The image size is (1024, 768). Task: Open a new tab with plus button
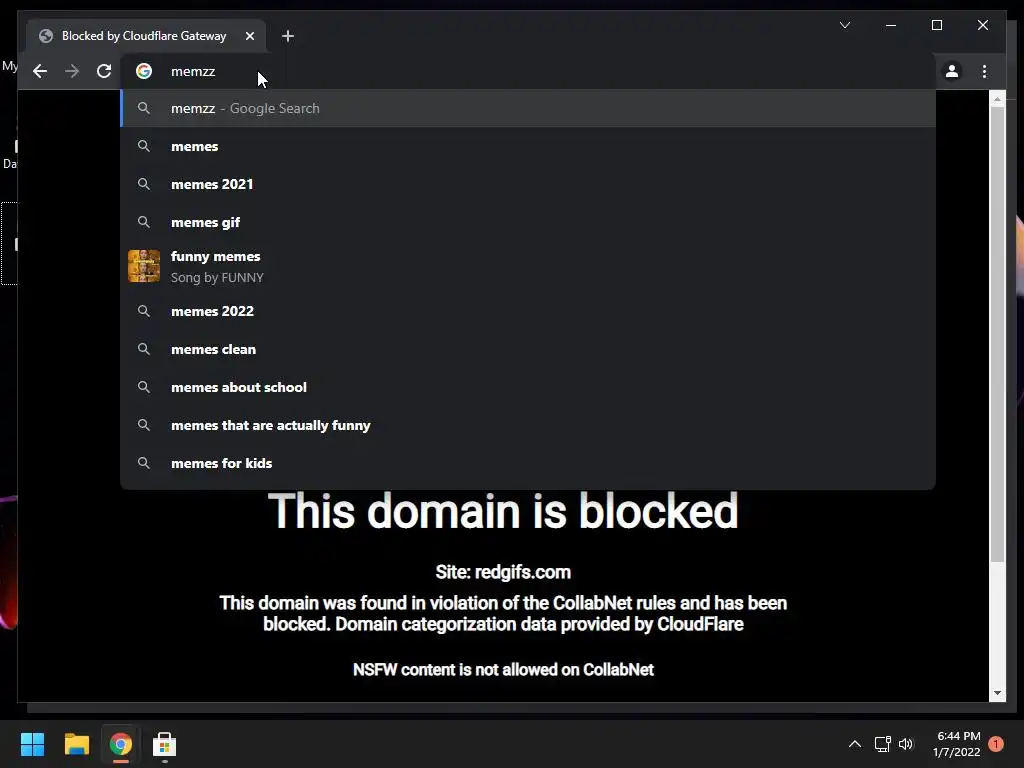(x=288, y=36)
